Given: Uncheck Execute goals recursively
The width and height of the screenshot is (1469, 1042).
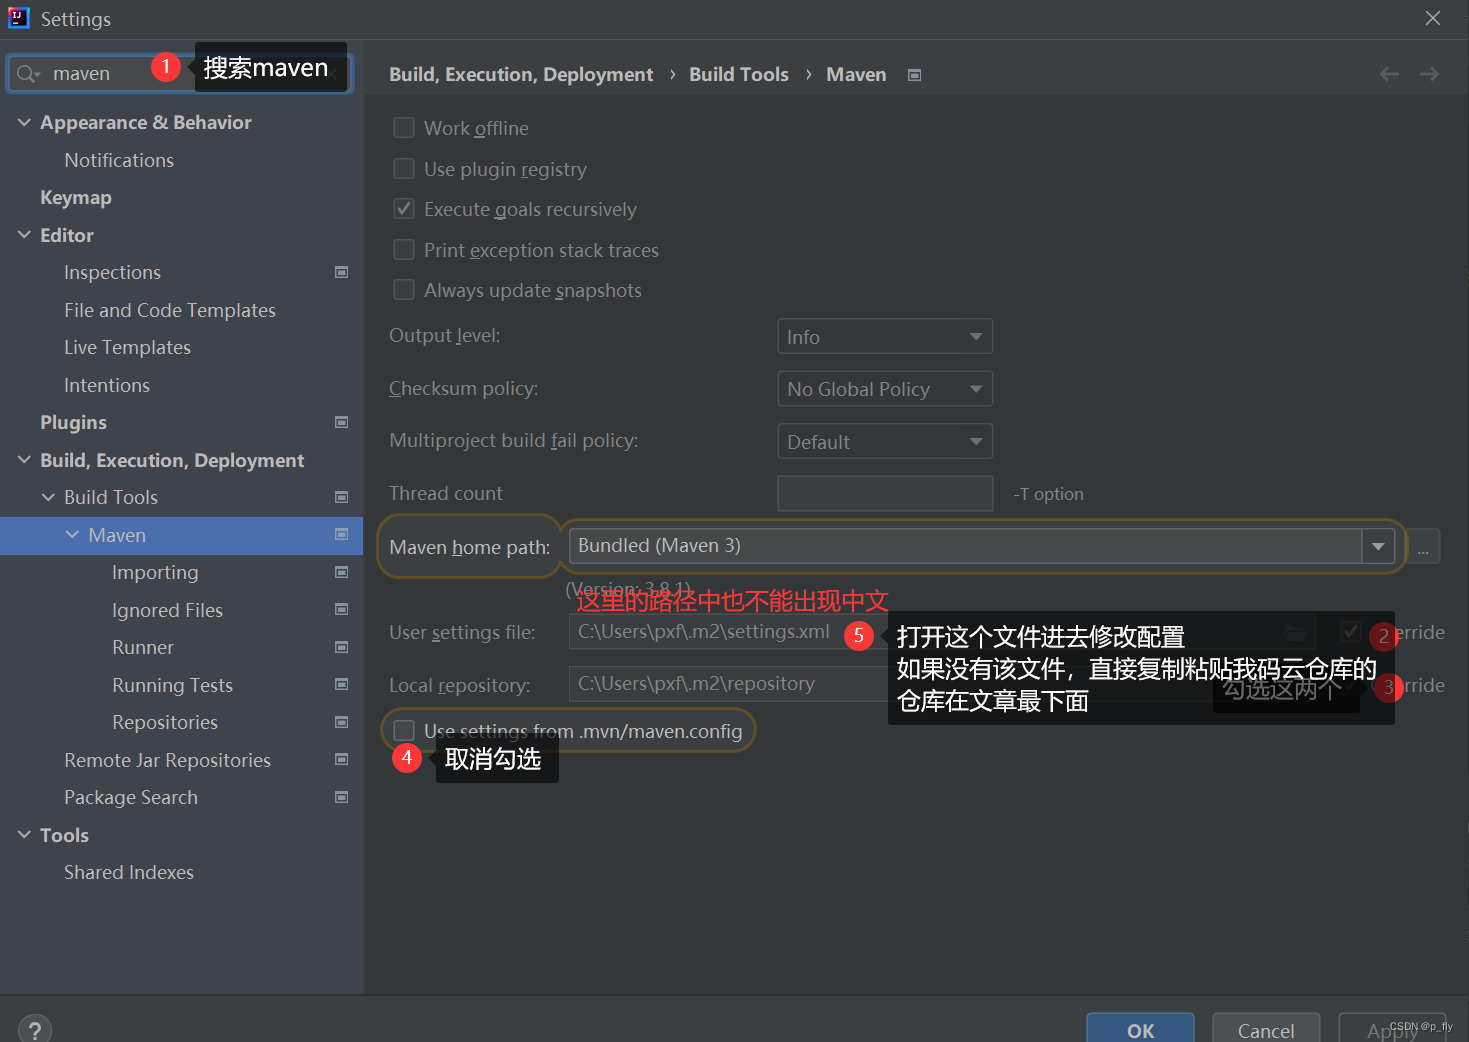Looking at the screenshot, I should pyautogui.click(x=404, y=209).
